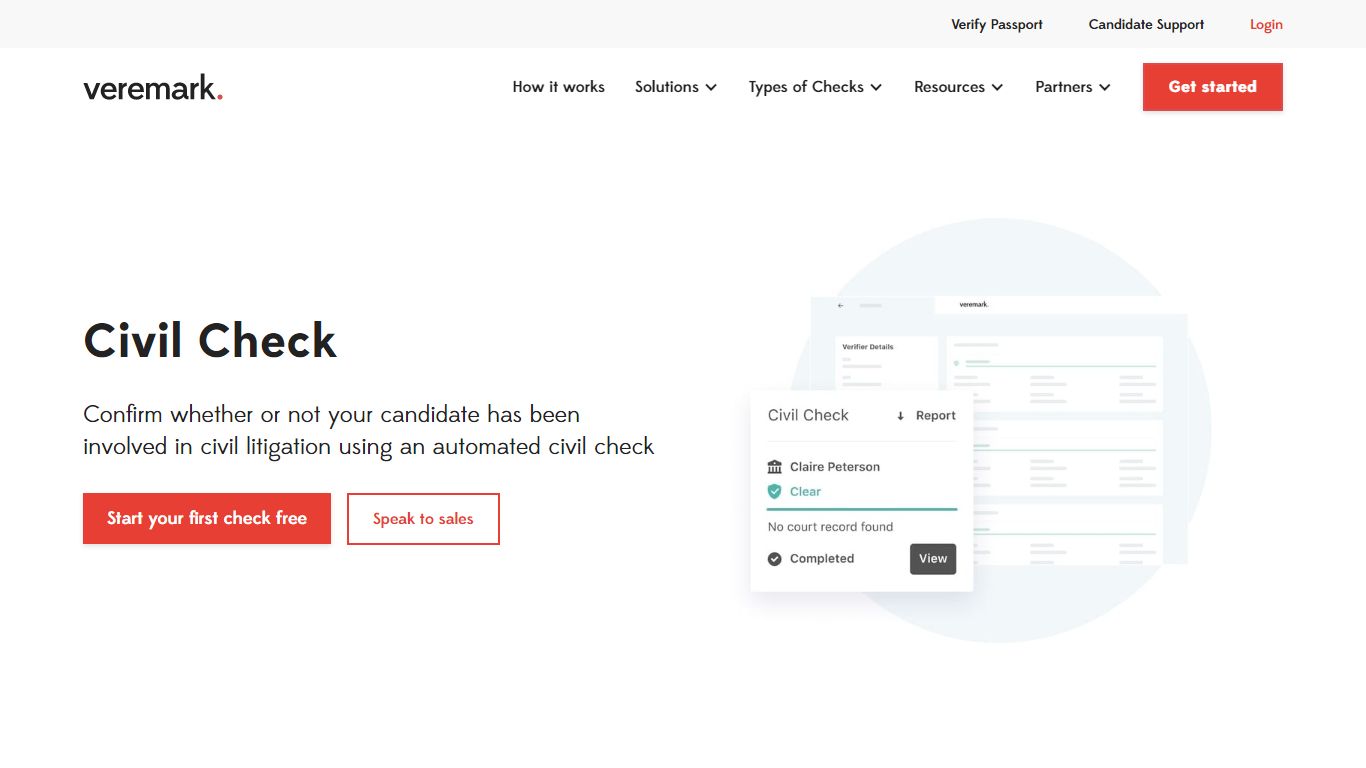Click 'No court record found' text

(x=830, y=527)
